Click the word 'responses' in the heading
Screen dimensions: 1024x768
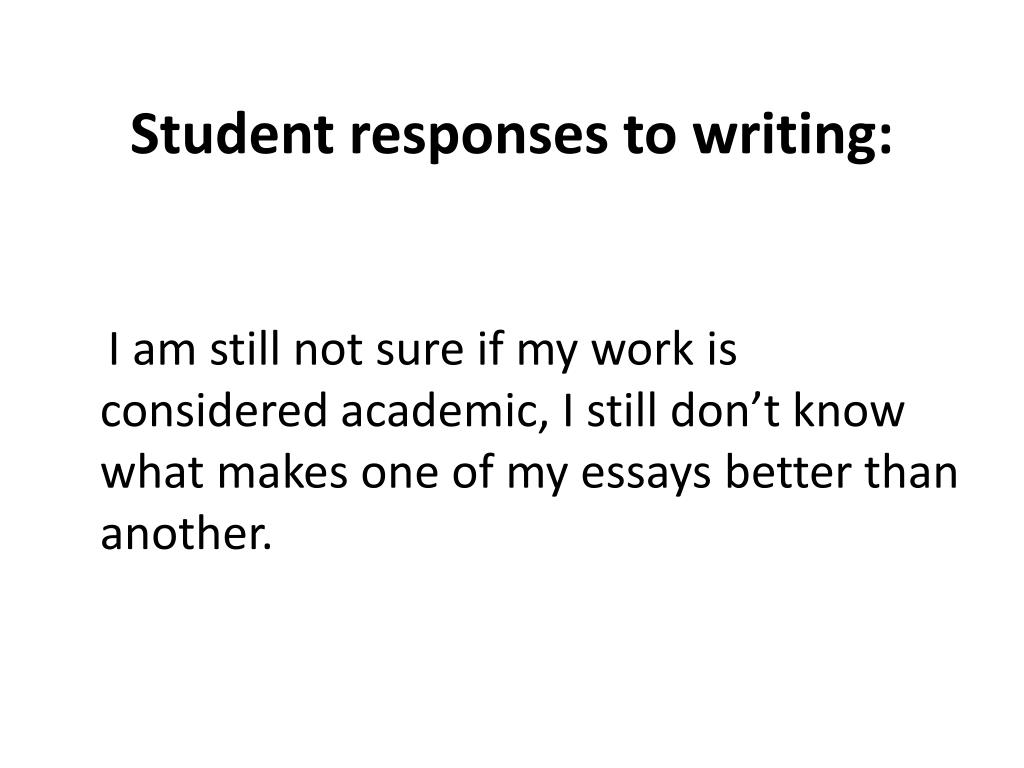click(479, 139)
